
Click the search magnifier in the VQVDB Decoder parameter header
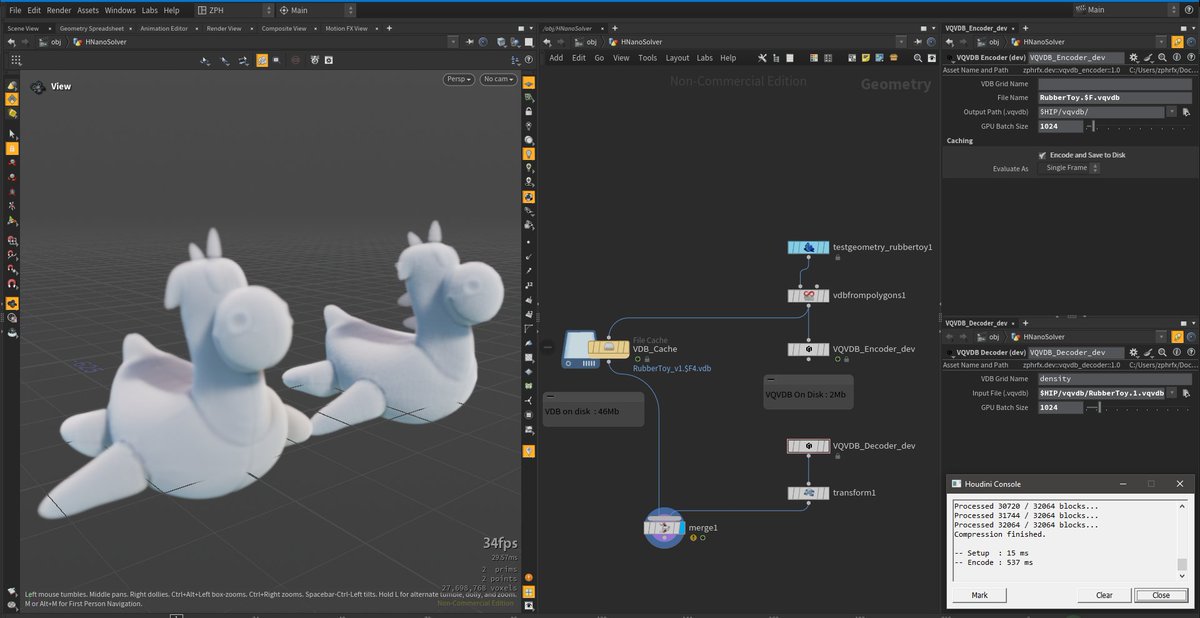pos(1162,352)
